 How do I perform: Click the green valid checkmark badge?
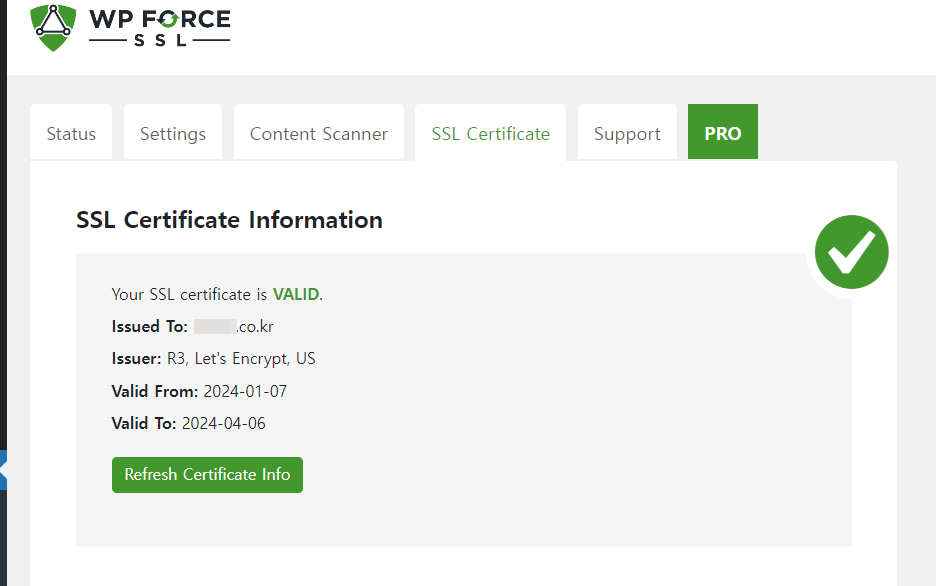(851, 252)
